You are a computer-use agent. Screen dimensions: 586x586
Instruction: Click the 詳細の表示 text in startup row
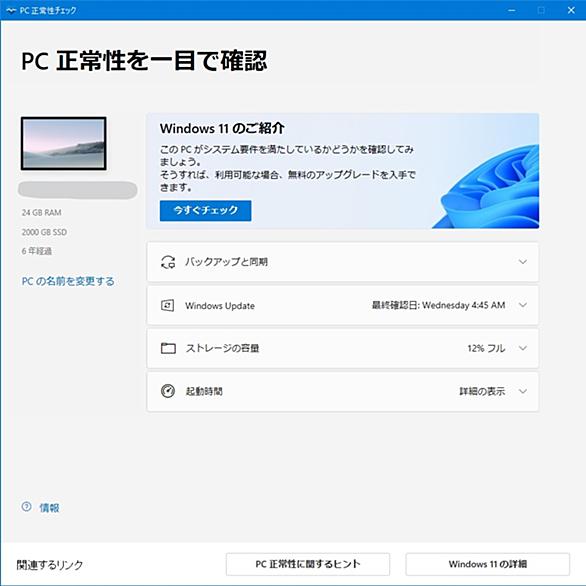click(482, 391)
